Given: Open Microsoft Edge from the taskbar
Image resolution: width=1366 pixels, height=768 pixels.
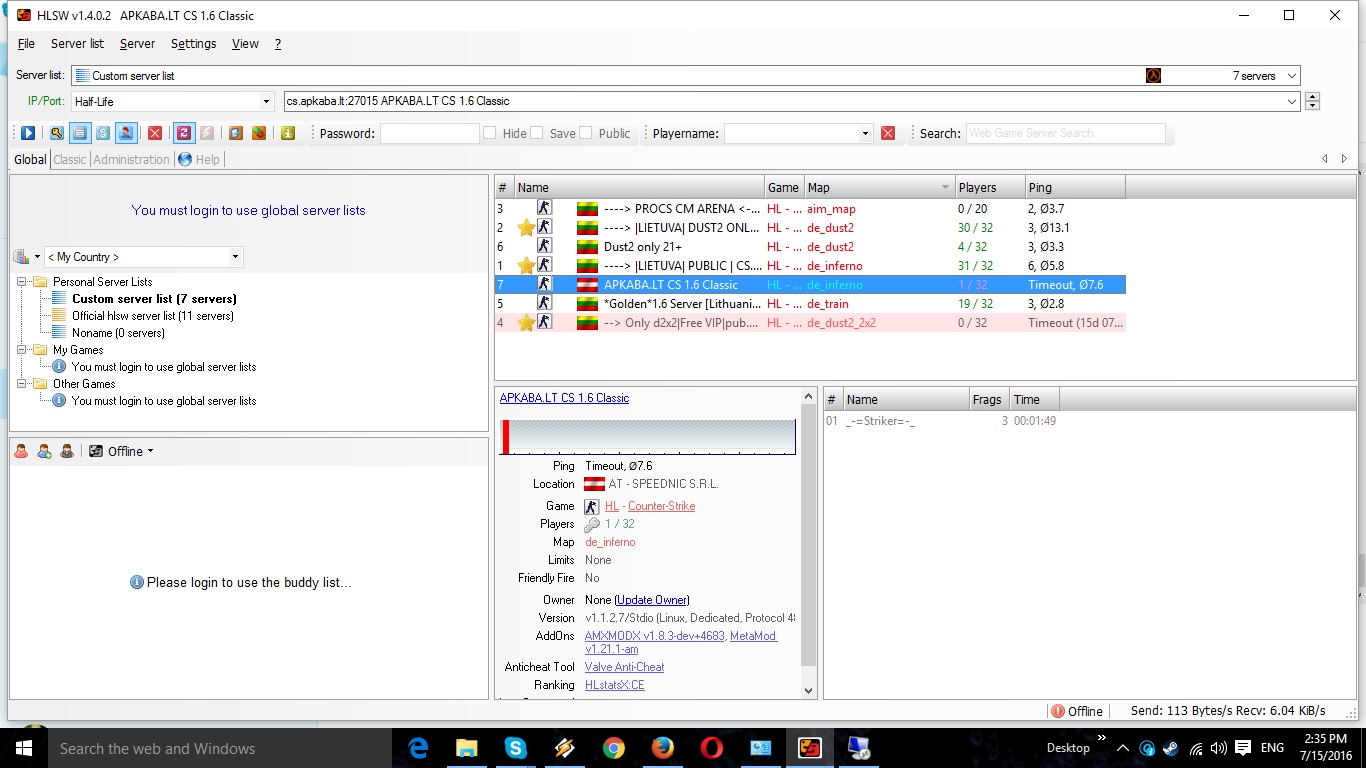Looking at the screenshot, I should tap(417, 748).
